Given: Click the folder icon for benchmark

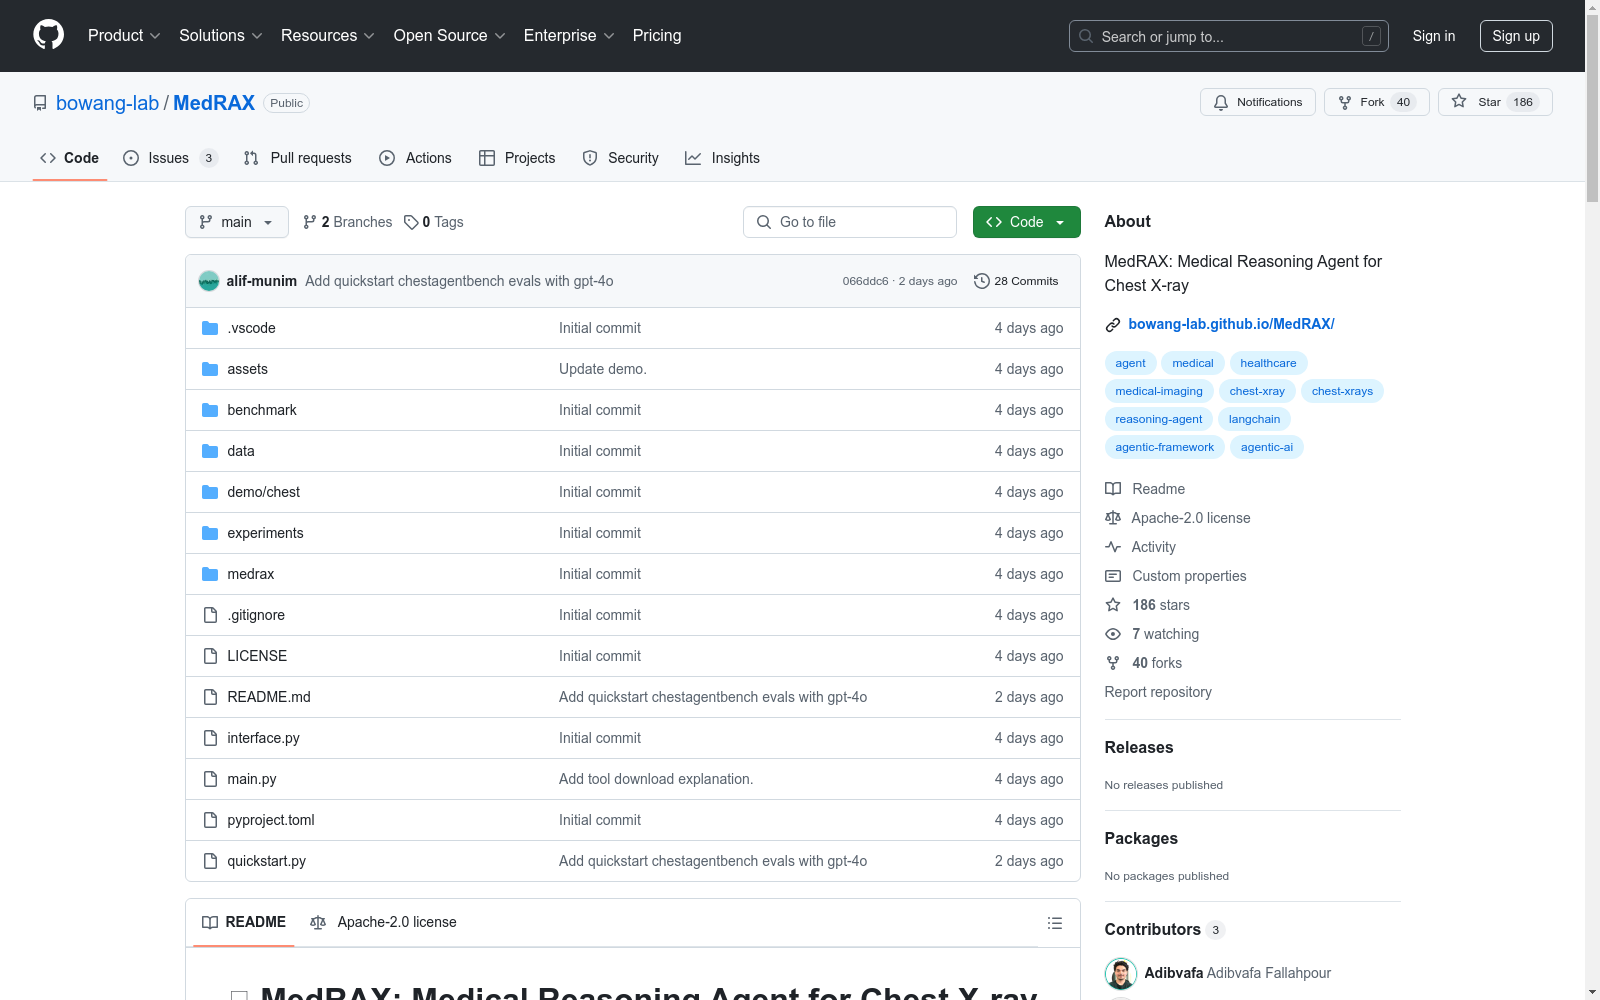Looking at the screenshot, I should [210, 410].
